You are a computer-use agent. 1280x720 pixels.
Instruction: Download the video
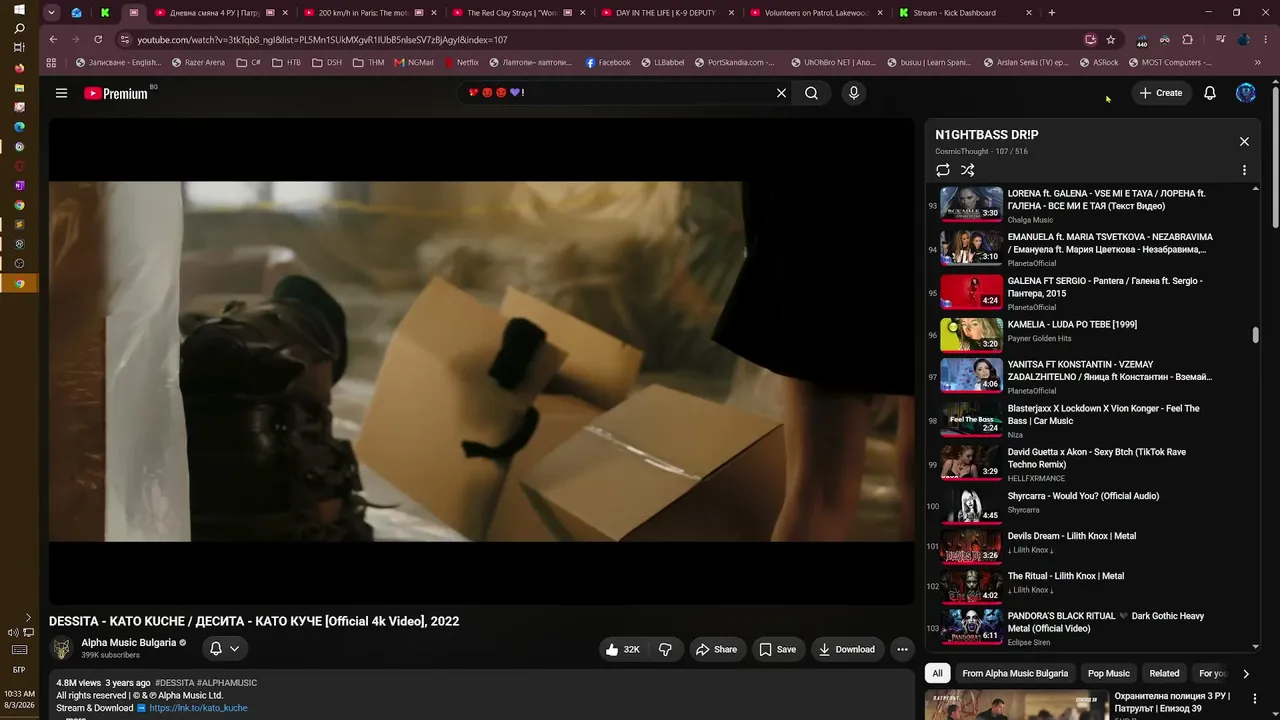coord(846,649)
